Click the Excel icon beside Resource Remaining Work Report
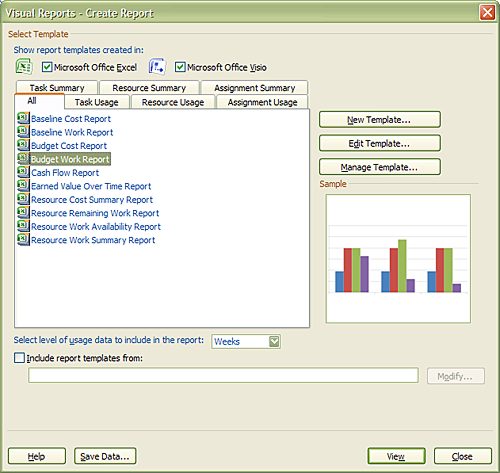Viewport: 500px width, 473px height. coord(23,213)
